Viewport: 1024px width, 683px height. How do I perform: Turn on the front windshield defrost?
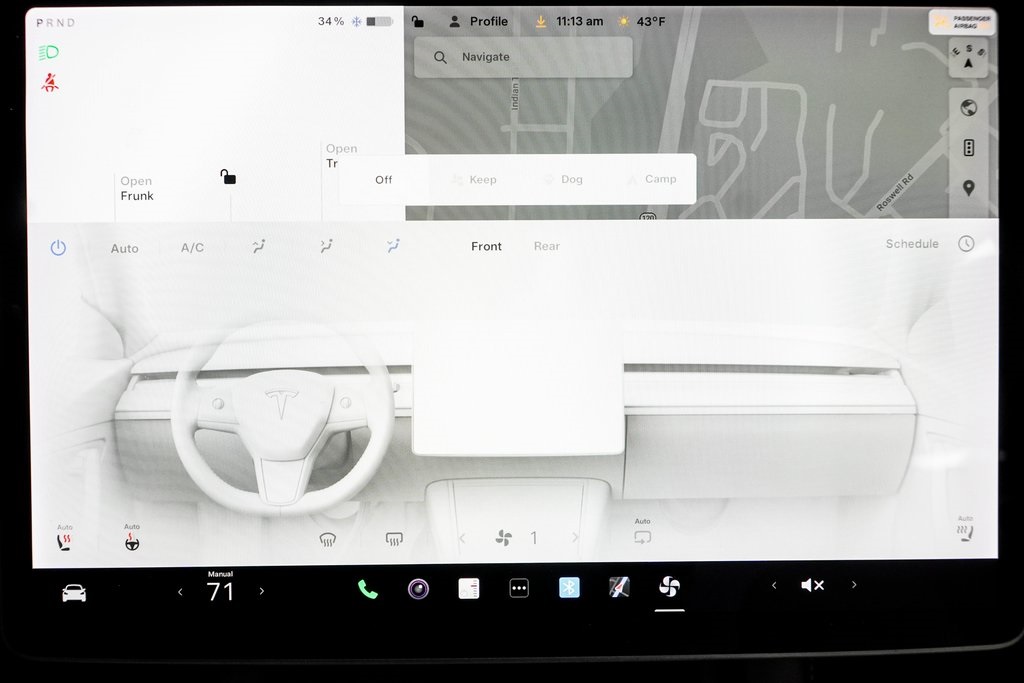pyautogui.click(x=327, y=539)
